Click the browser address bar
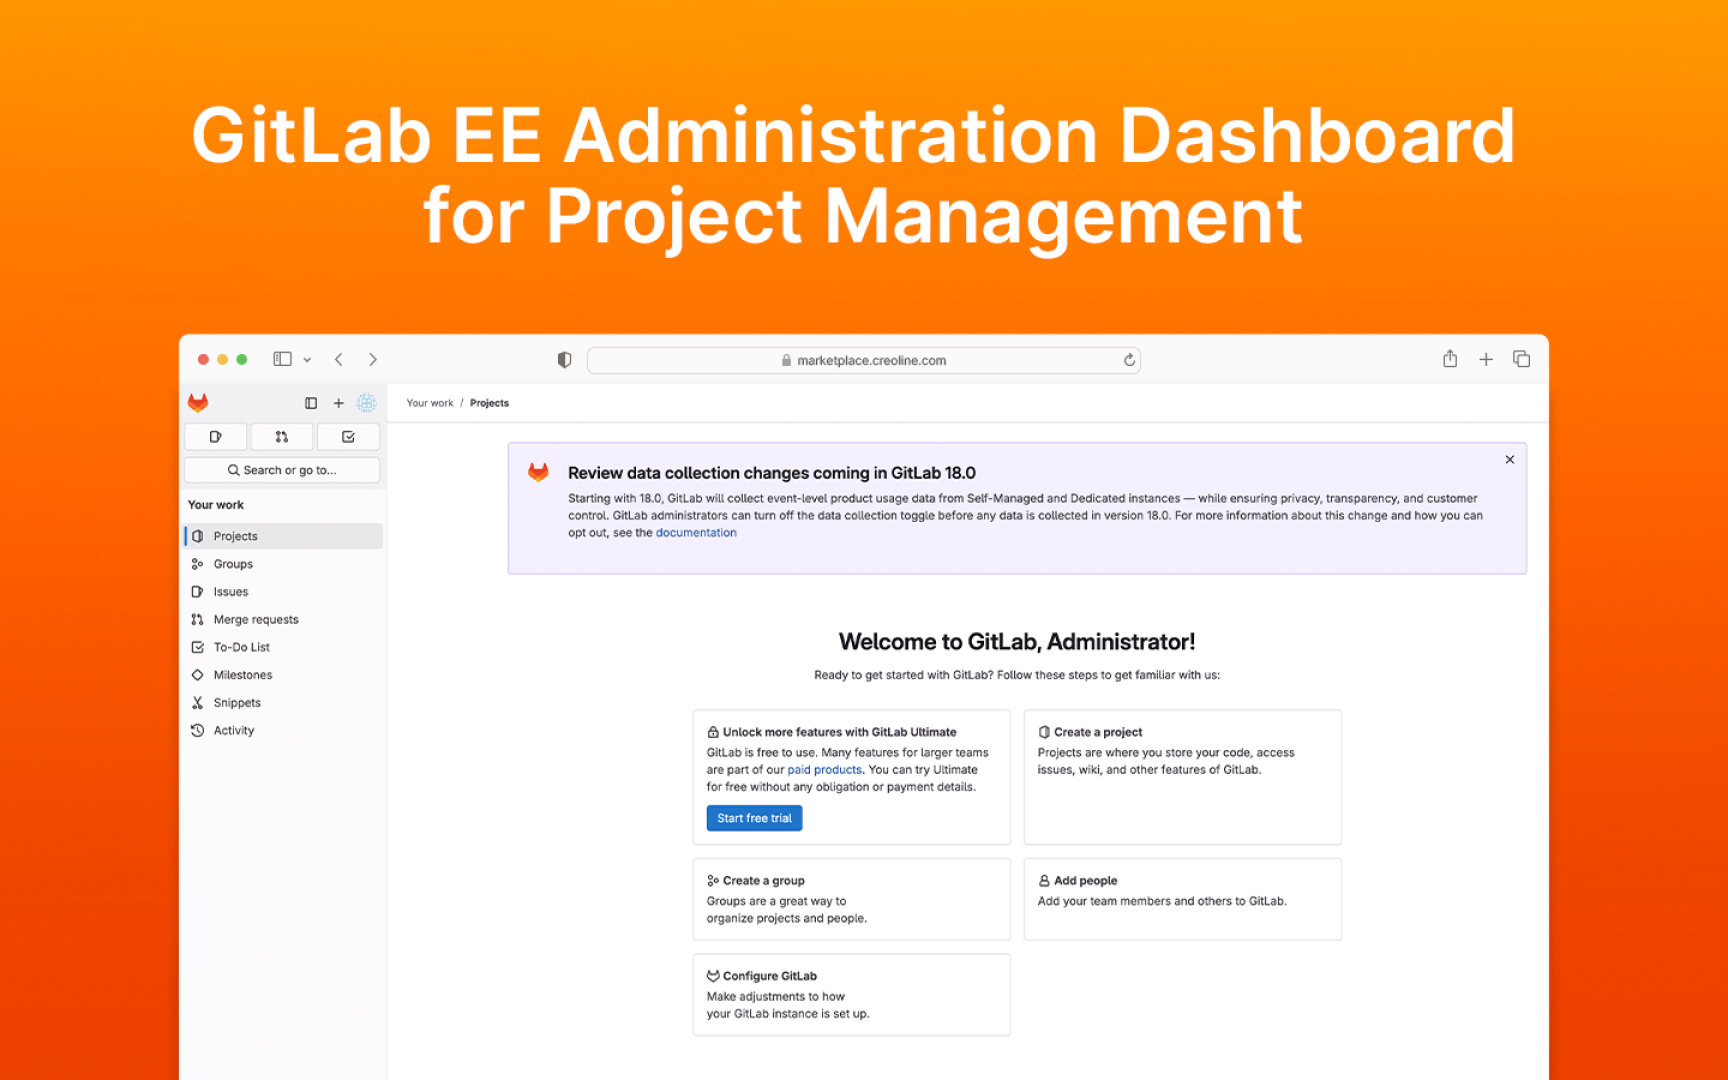 (x=864, y=360)
